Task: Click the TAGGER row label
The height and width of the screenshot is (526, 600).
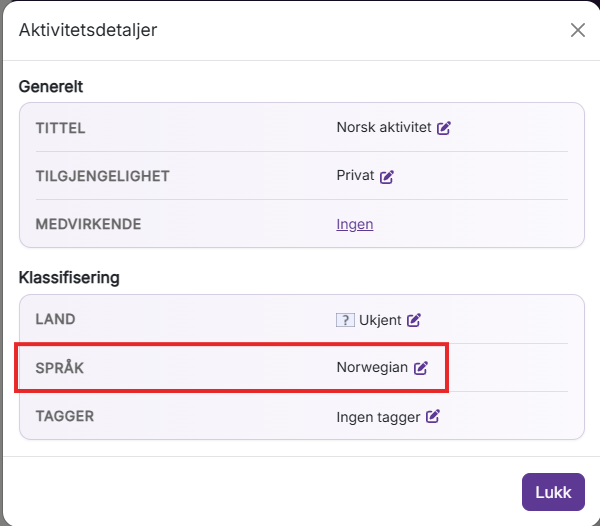Action: click(x=65, y=416)
